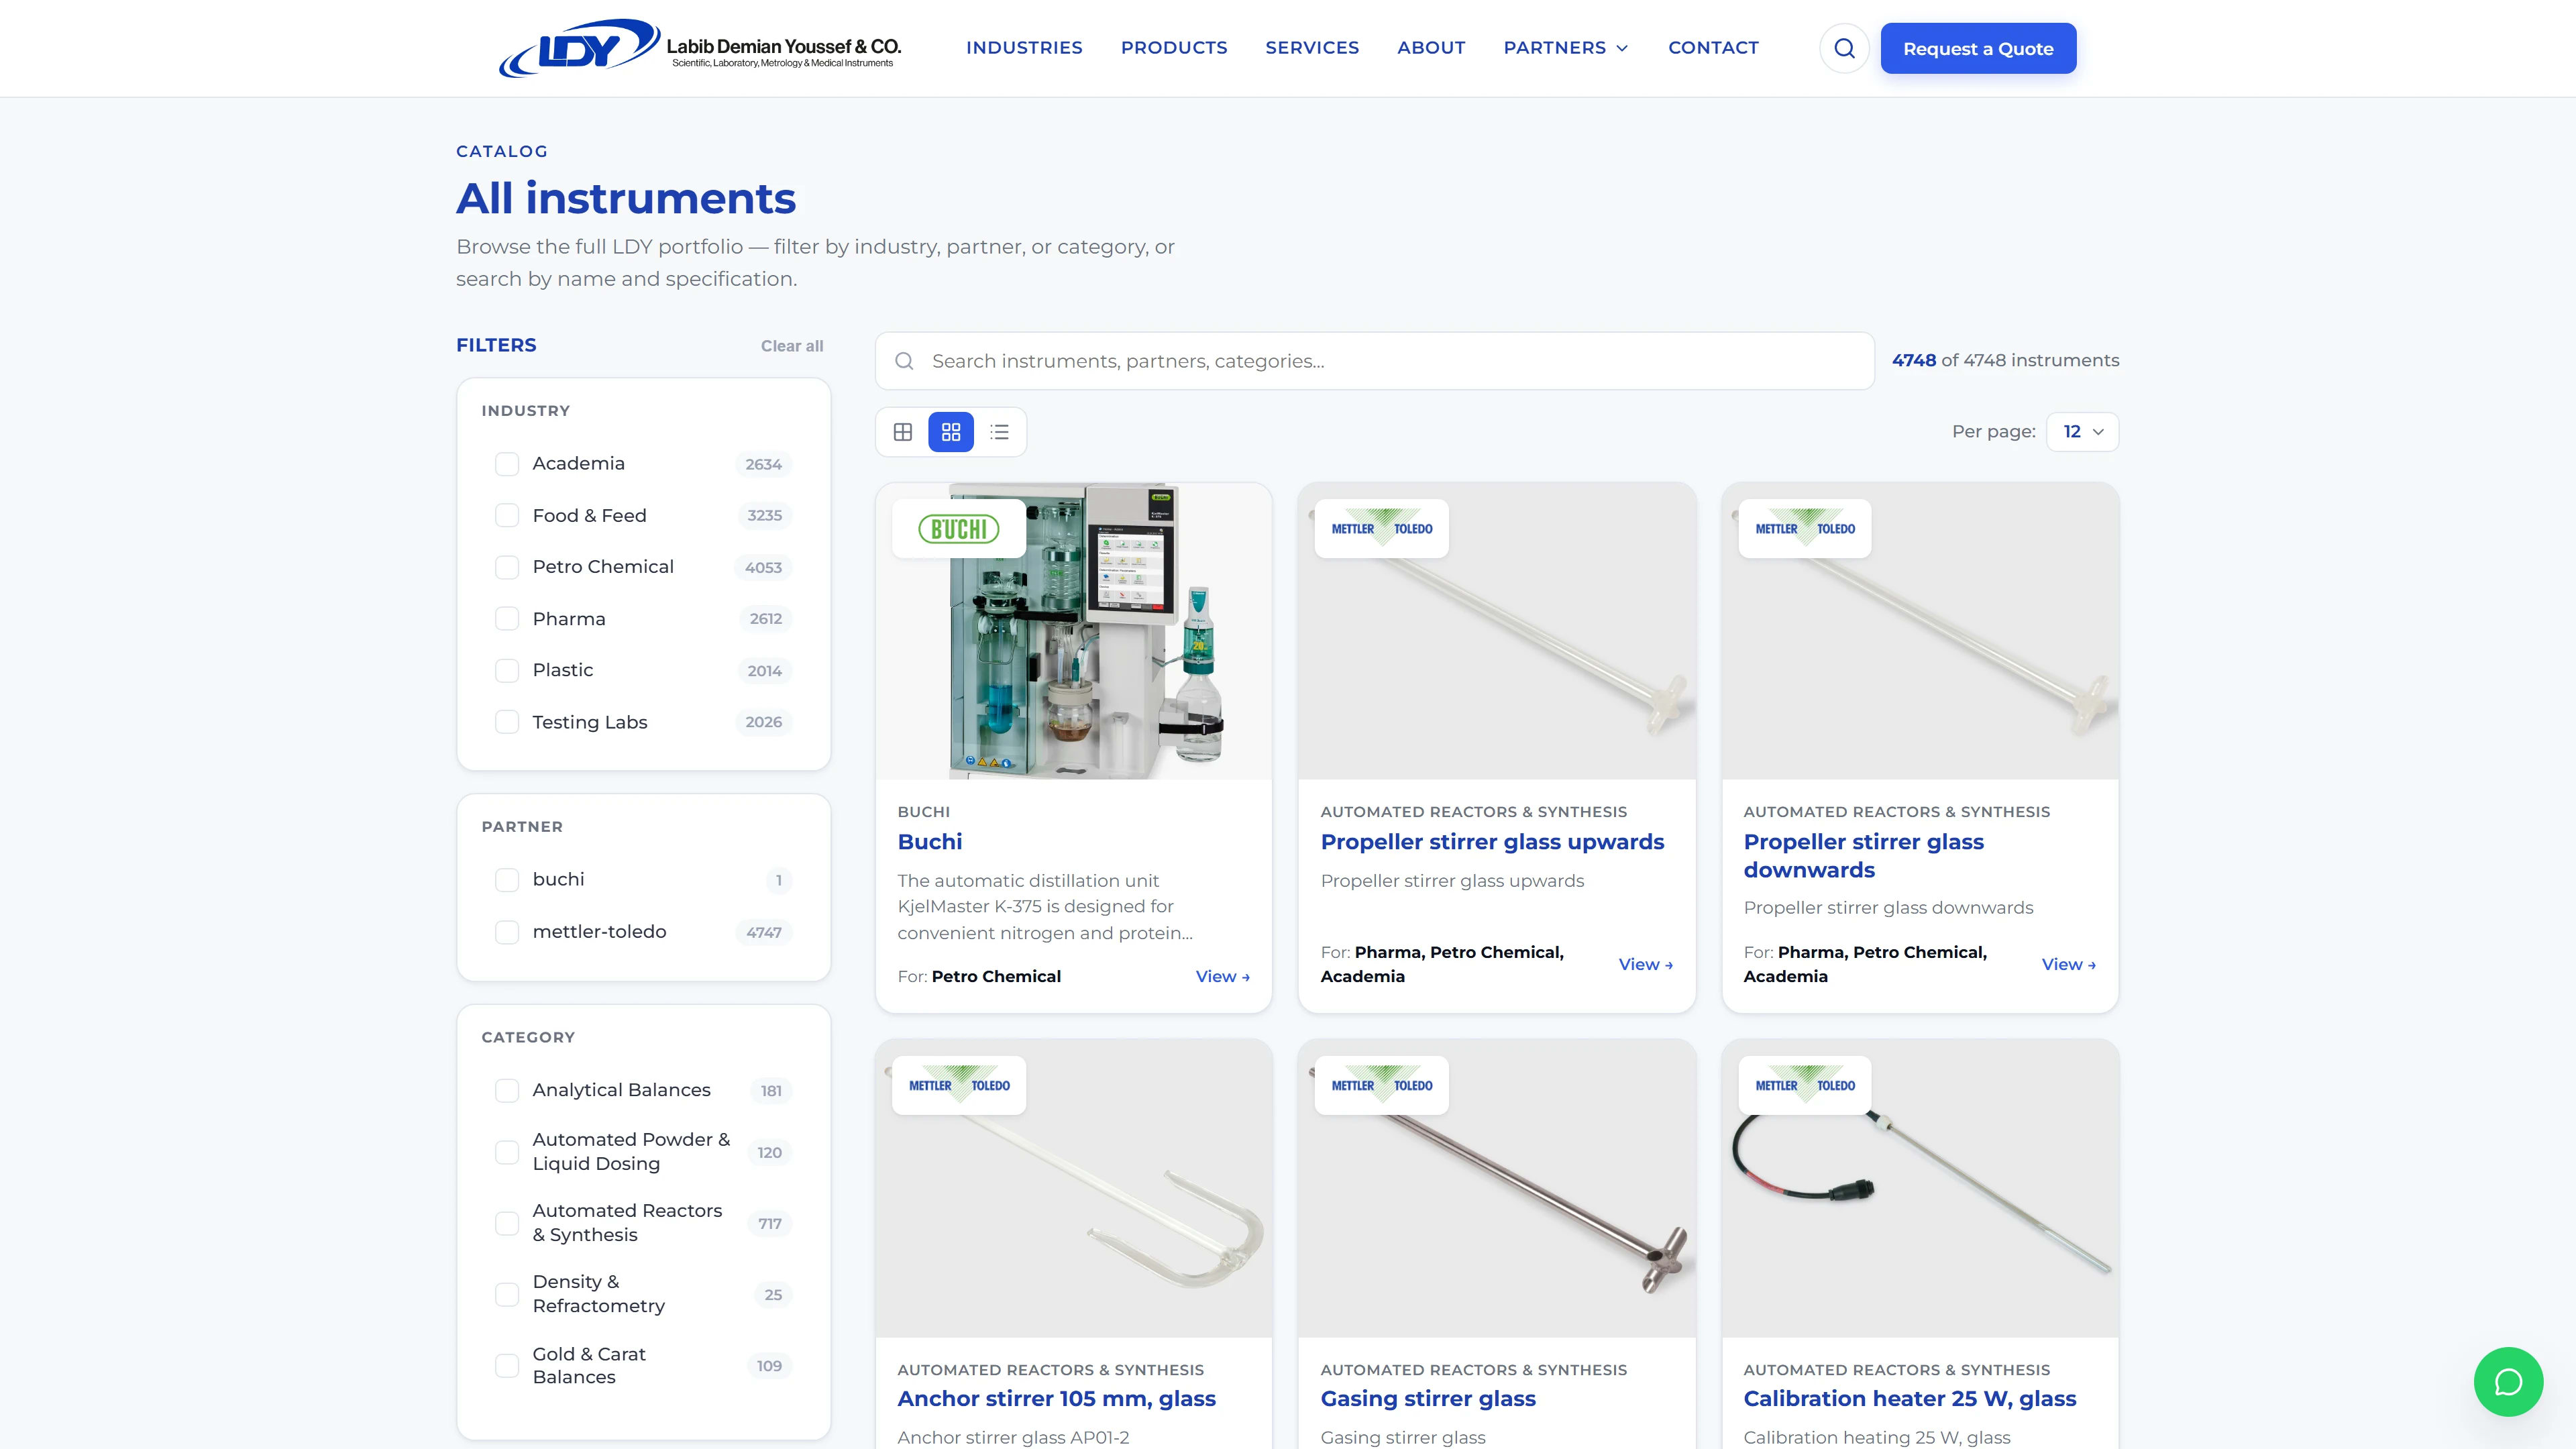Viewport: 2576px width, 1449px height.
Task: Click the LDY company logo
Action: tap(700, 47)
